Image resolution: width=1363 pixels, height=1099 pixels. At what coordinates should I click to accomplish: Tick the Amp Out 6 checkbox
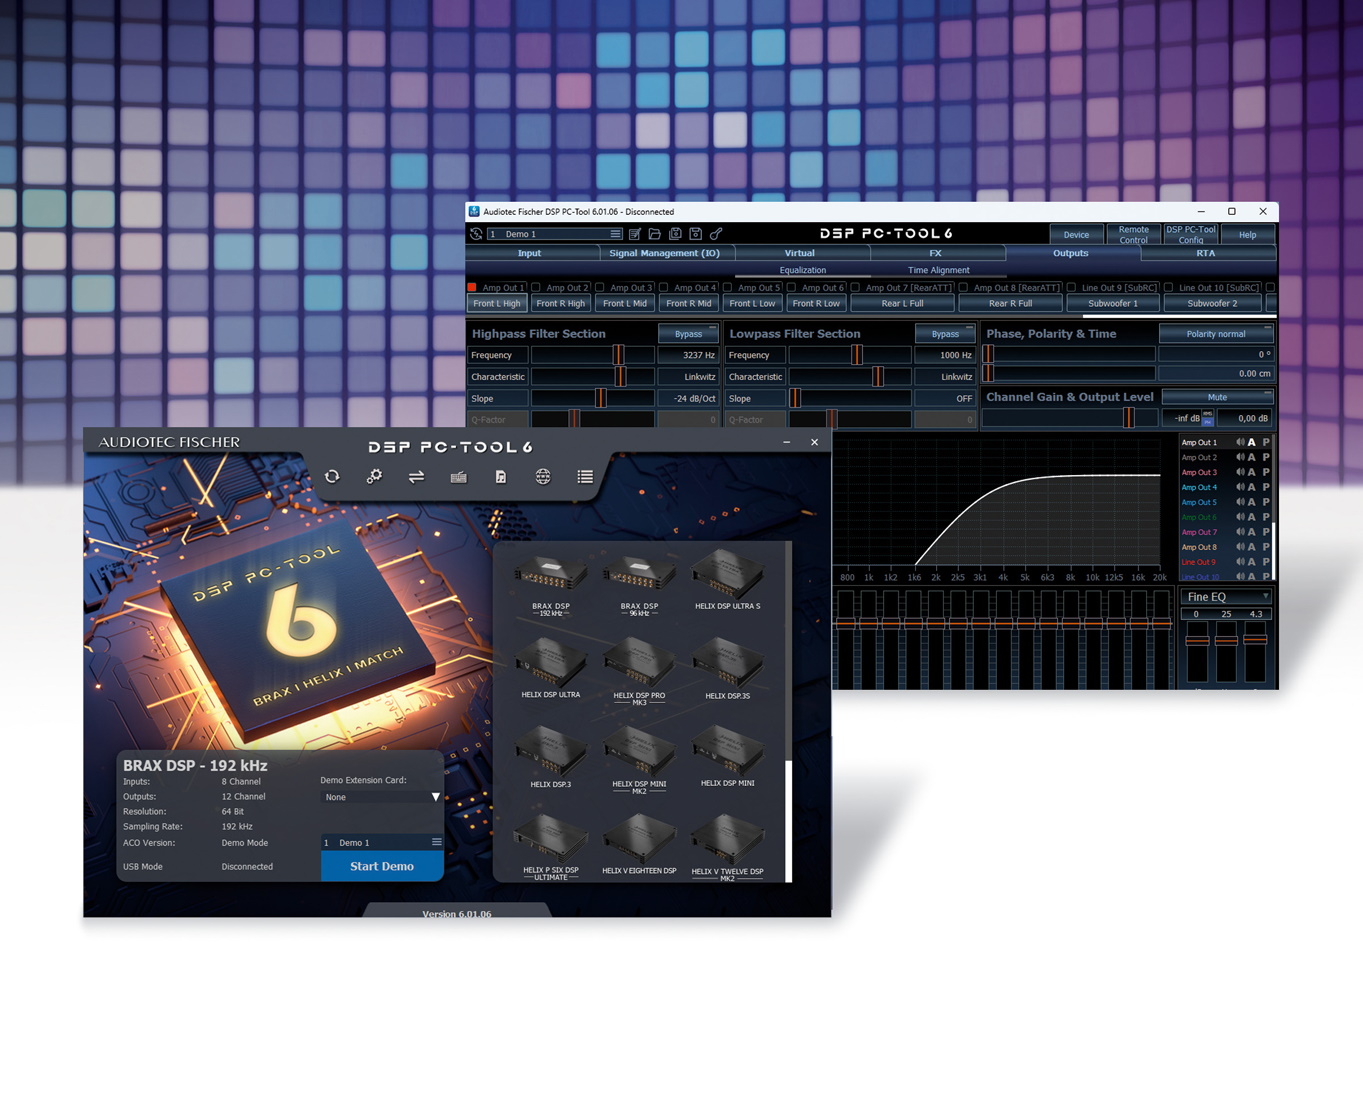(x=792, y=288)
